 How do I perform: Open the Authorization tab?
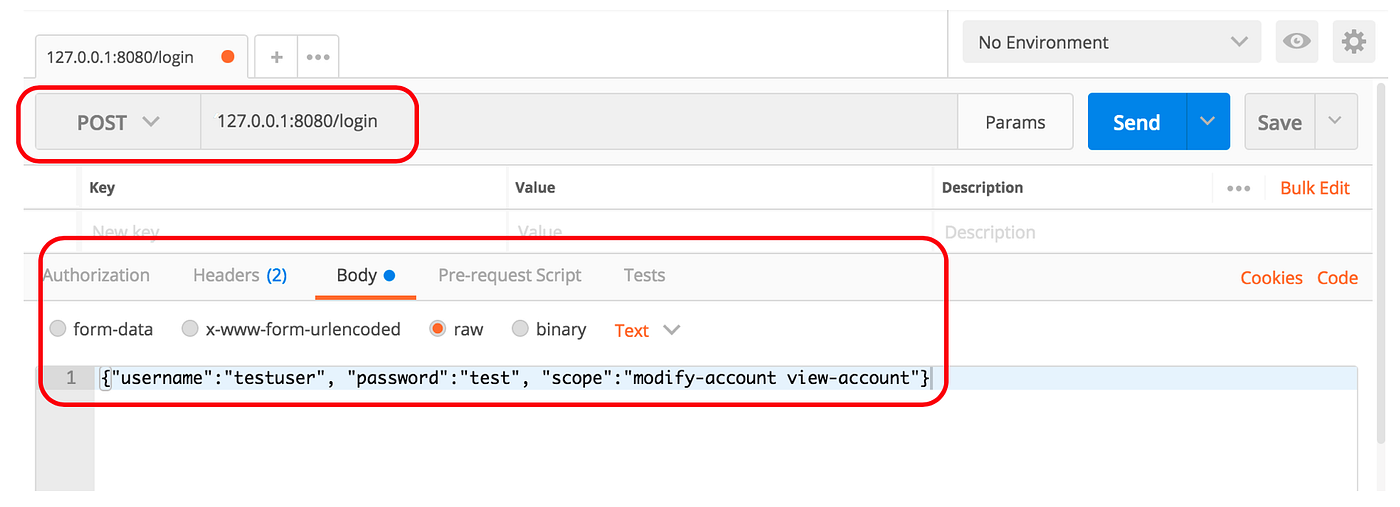96,275
